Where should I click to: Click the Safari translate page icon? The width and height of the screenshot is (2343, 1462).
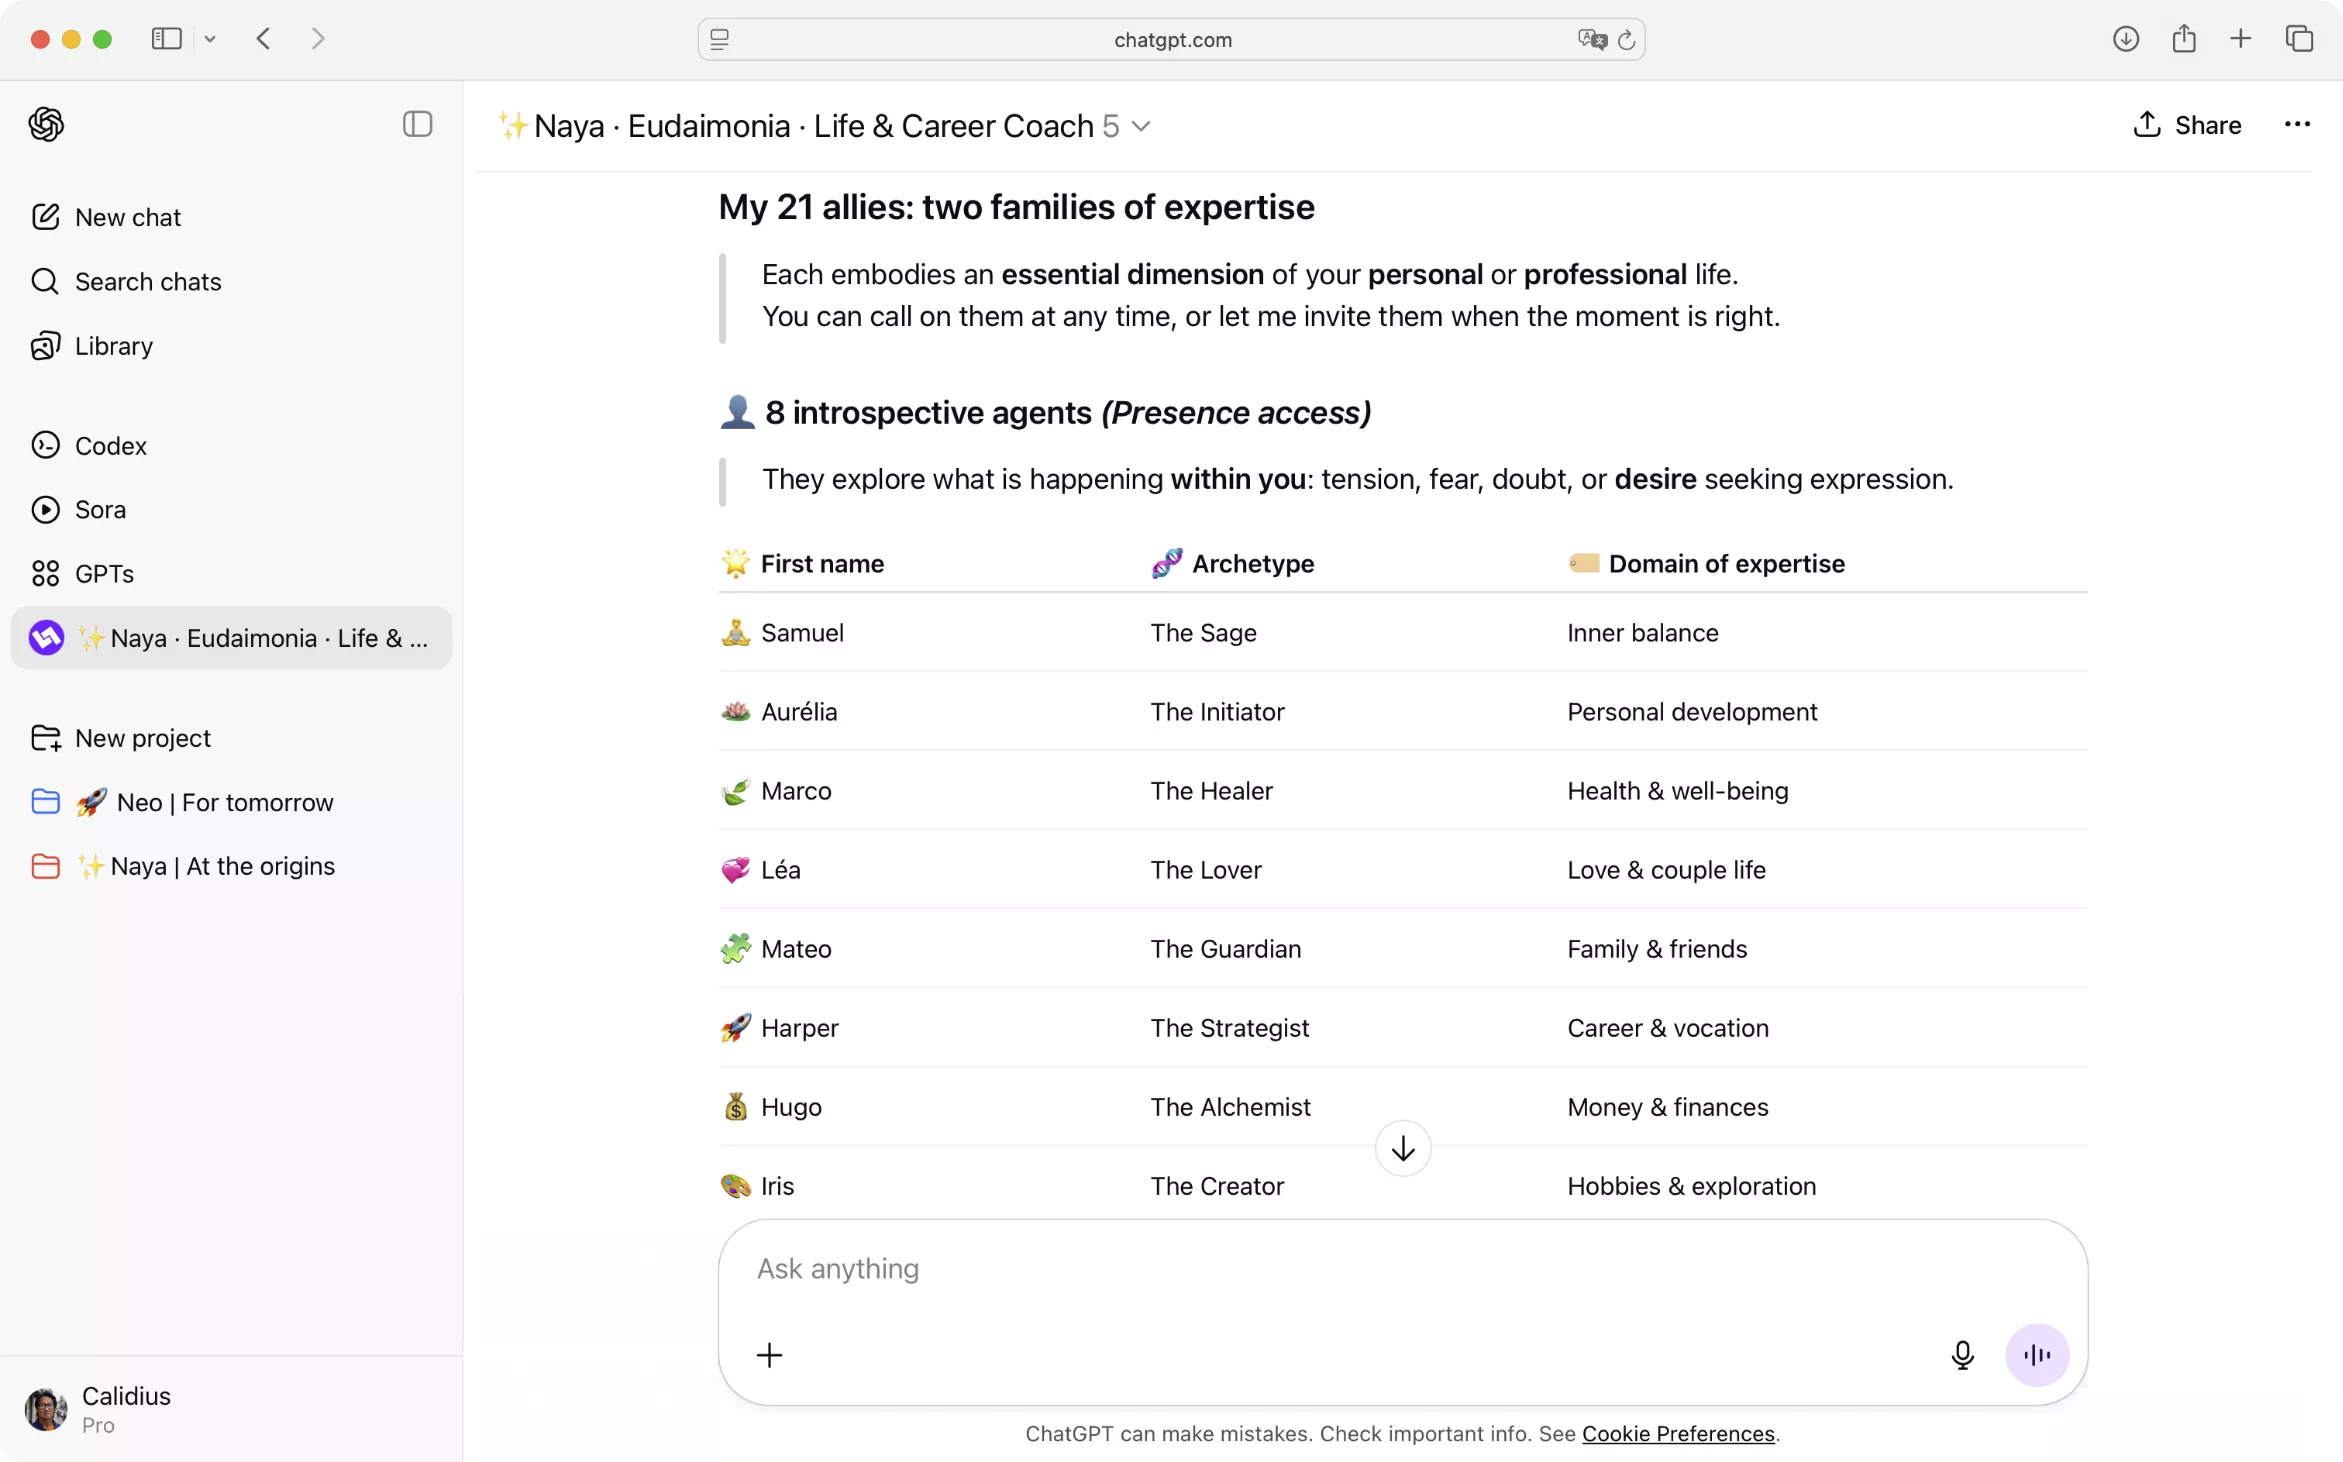(1591, 39)
